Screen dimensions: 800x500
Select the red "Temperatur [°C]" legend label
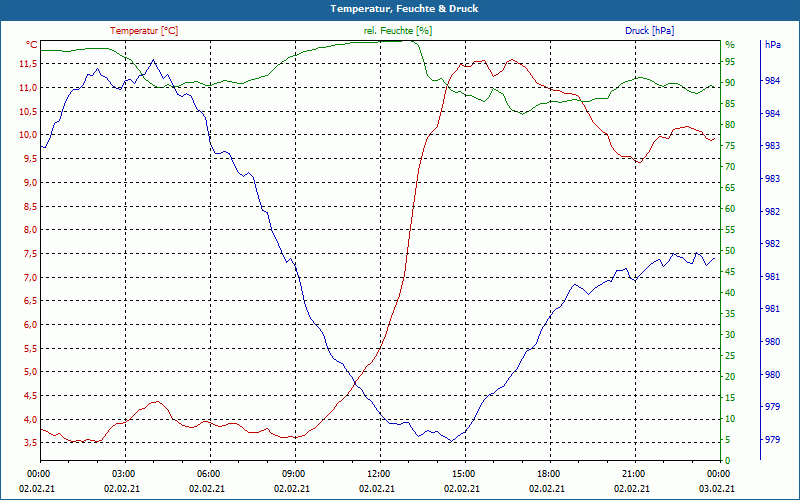(x=144, y=31)
